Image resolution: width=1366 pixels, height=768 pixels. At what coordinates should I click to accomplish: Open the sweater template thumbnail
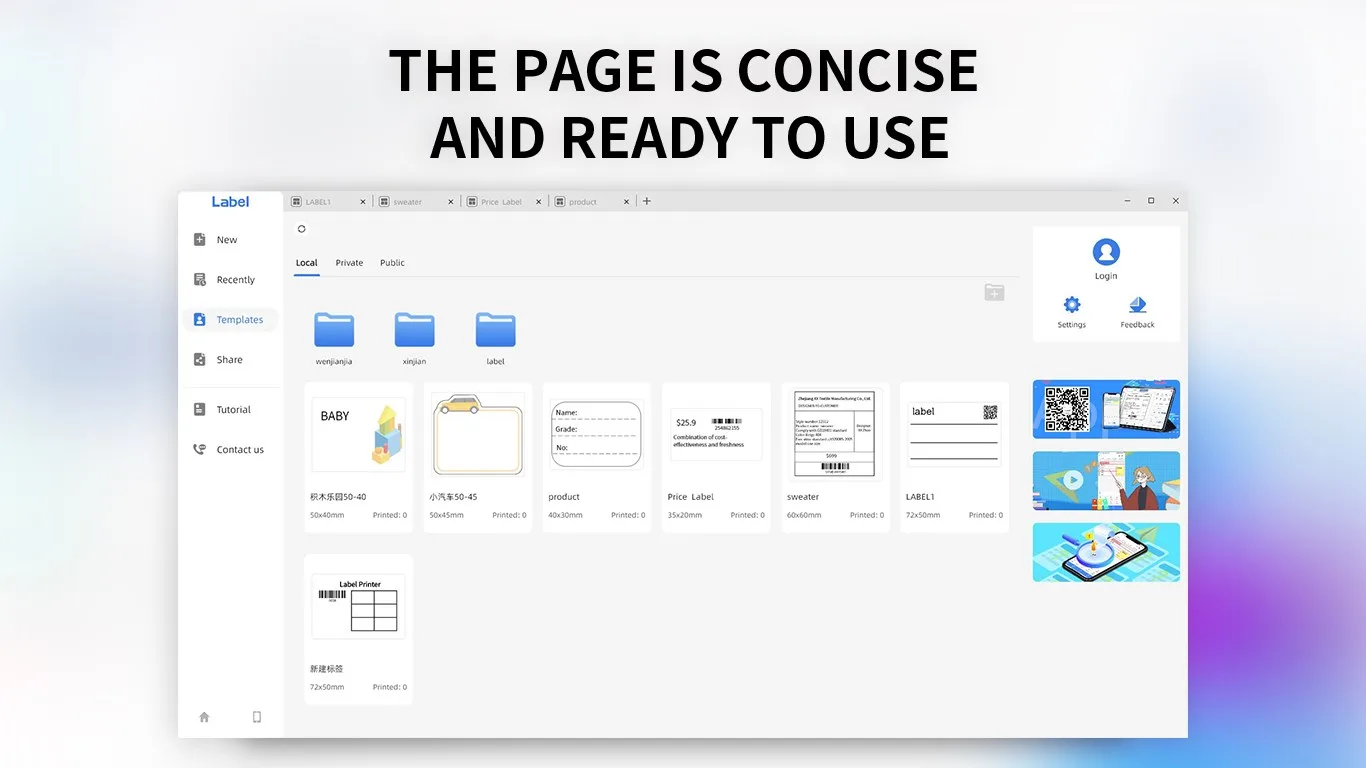(835, 434)
